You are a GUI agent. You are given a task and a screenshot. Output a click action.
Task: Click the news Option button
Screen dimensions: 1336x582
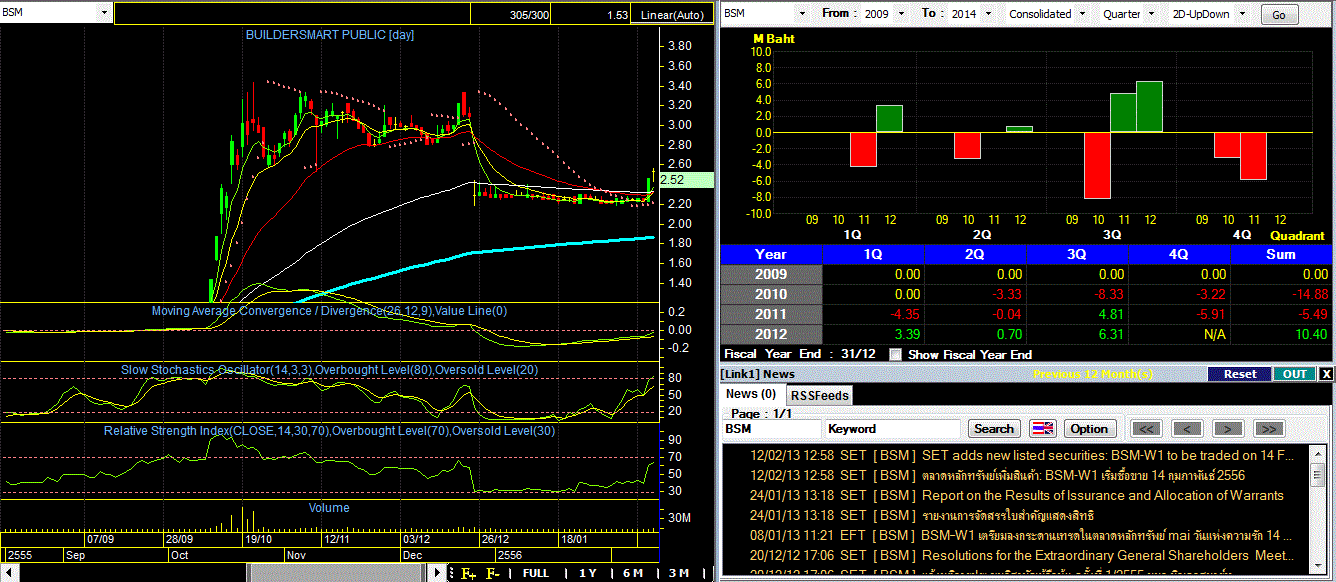[x=1089, y=429]
